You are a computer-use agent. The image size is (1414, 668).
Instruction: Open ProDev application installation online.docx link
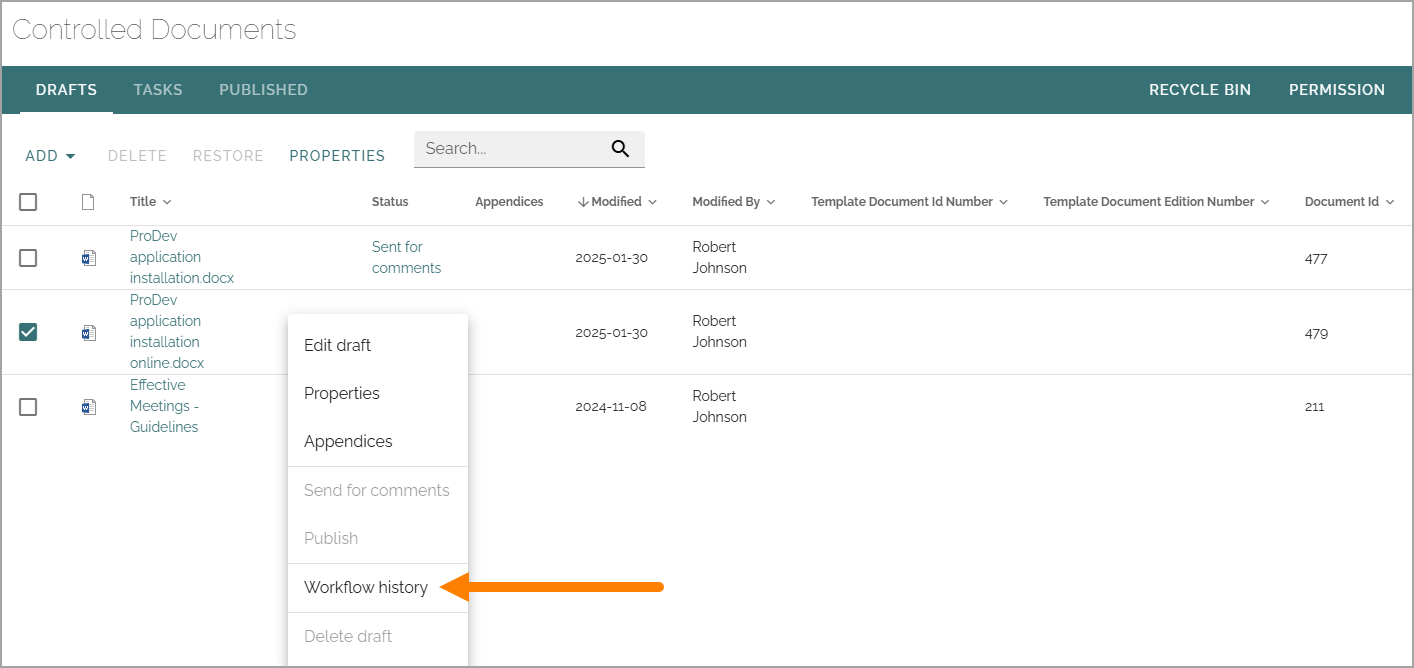pyautogui.click(x=167, y=331)
